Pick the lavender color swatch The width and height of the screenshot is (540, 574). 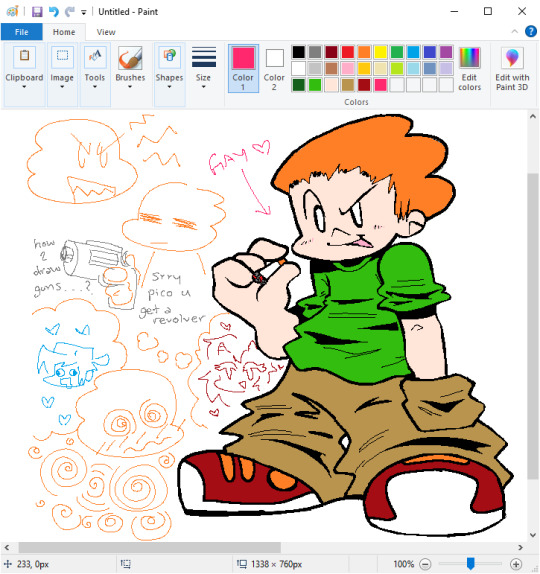pos(446,68)
